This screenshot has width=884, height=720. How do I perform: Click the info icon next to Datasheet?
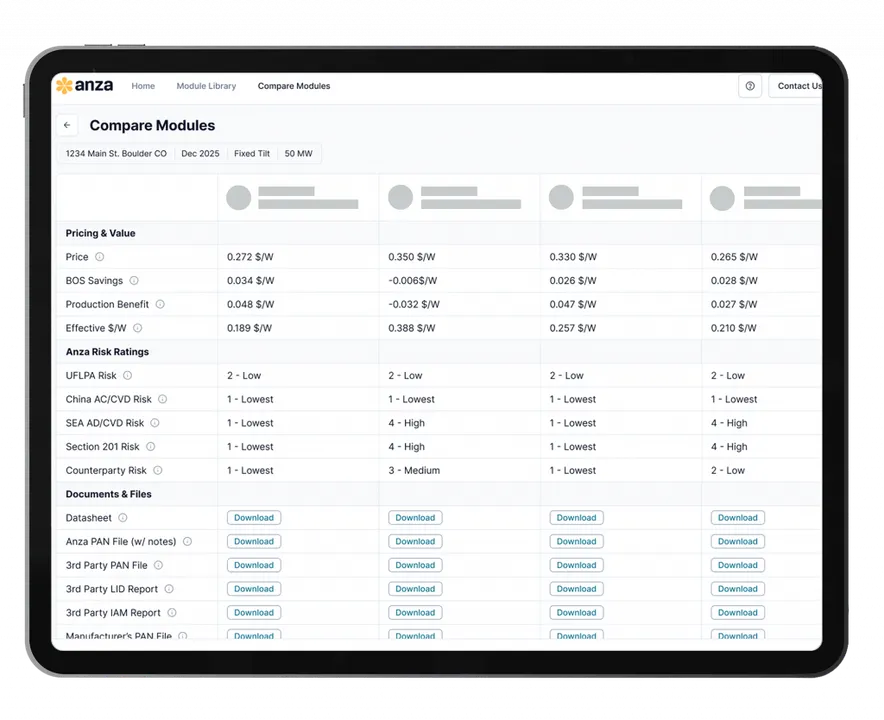123,518
